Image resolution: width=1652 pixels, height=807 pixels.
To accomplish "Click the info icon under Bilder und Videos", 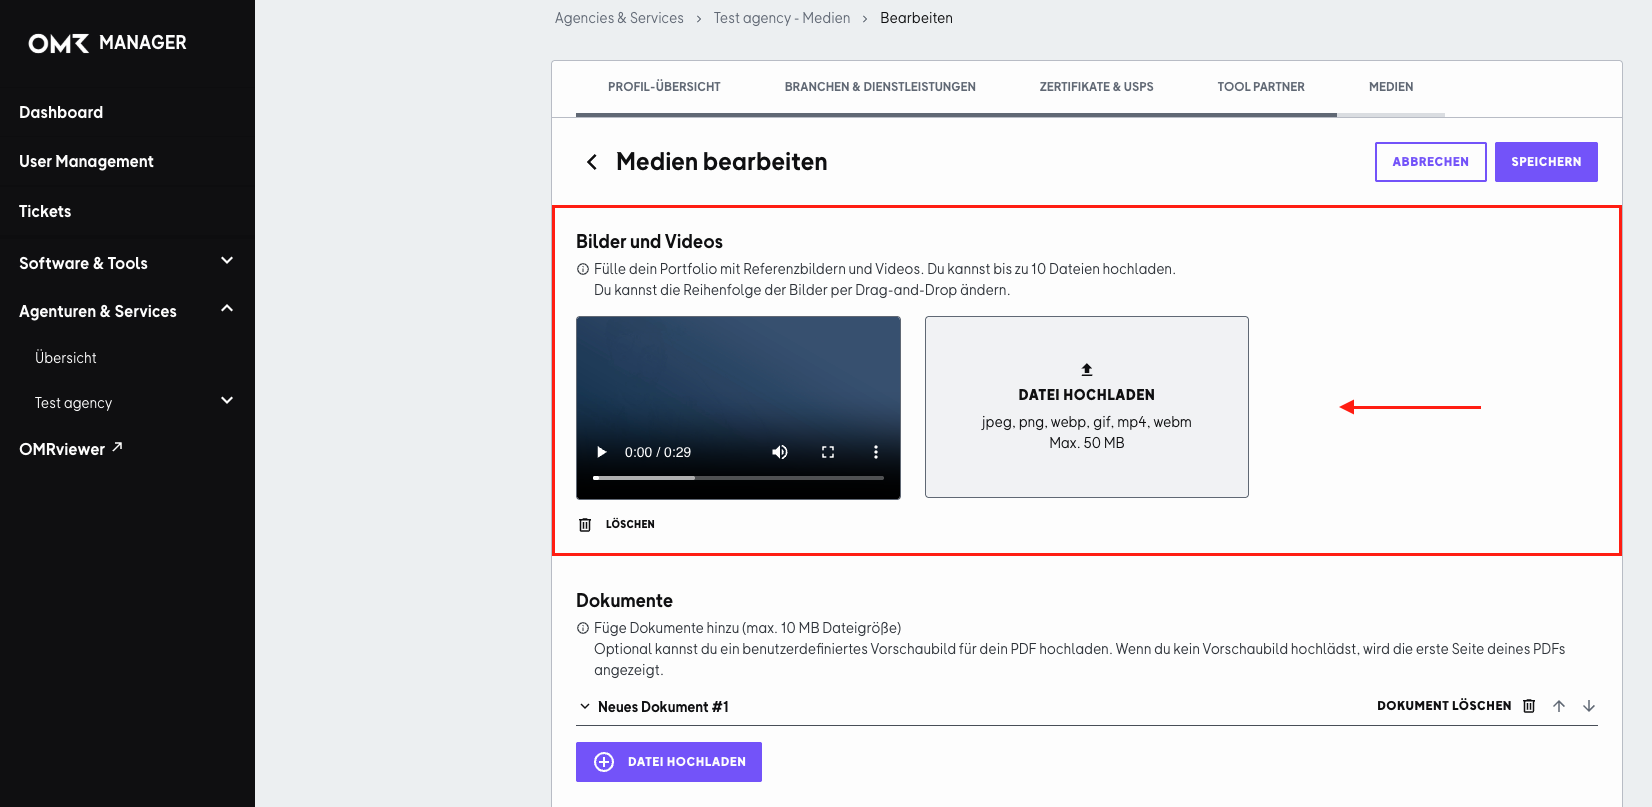I will pos(583,269).
